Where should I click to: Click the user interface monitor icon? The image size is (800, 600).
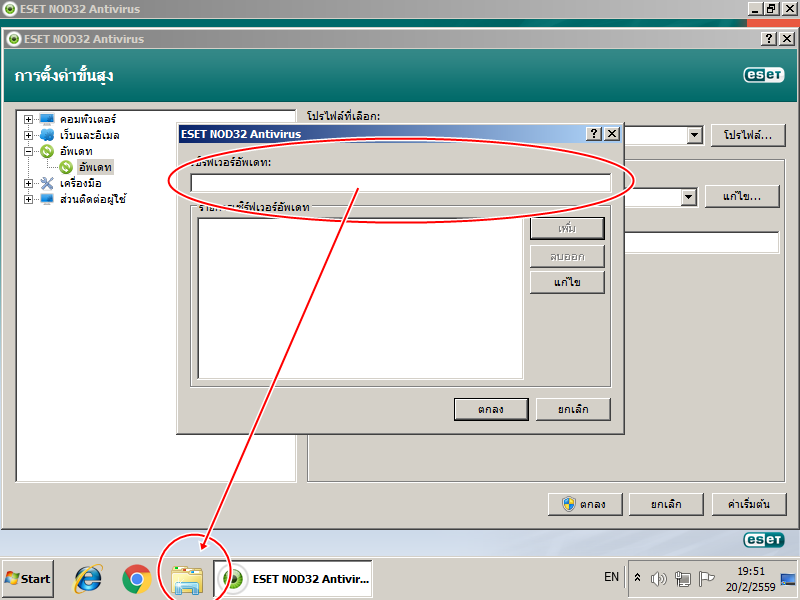coord(47,199)
